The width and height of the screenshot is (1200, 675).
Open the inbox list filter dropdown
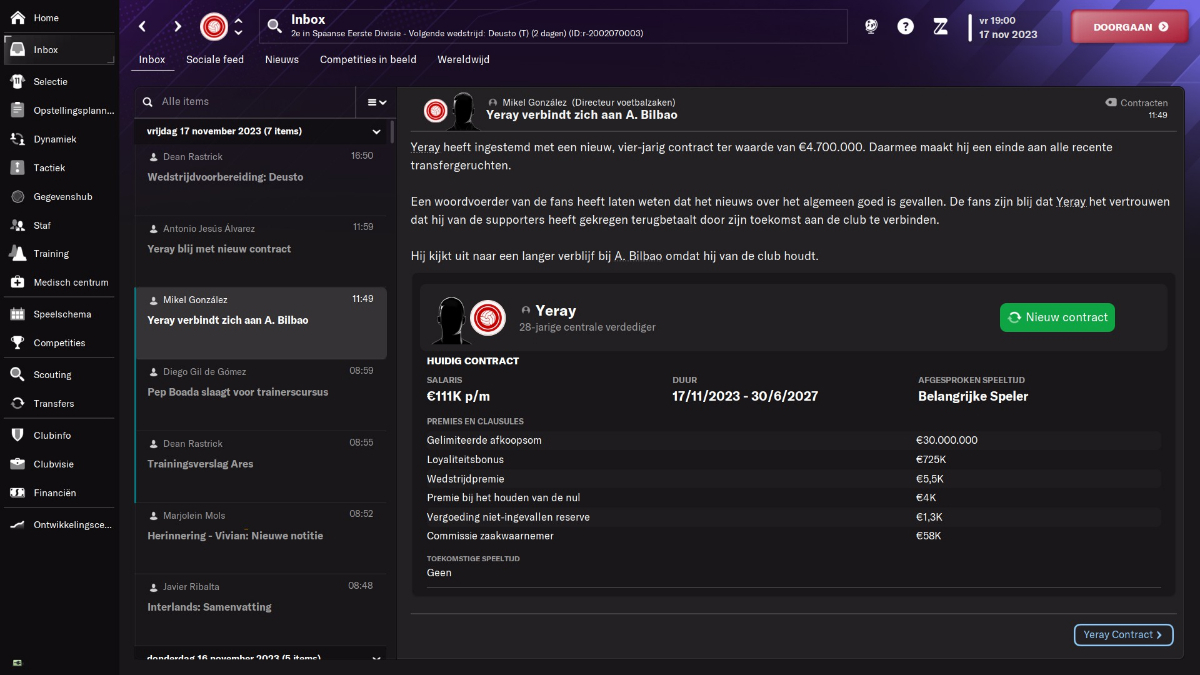click(376, 102)
